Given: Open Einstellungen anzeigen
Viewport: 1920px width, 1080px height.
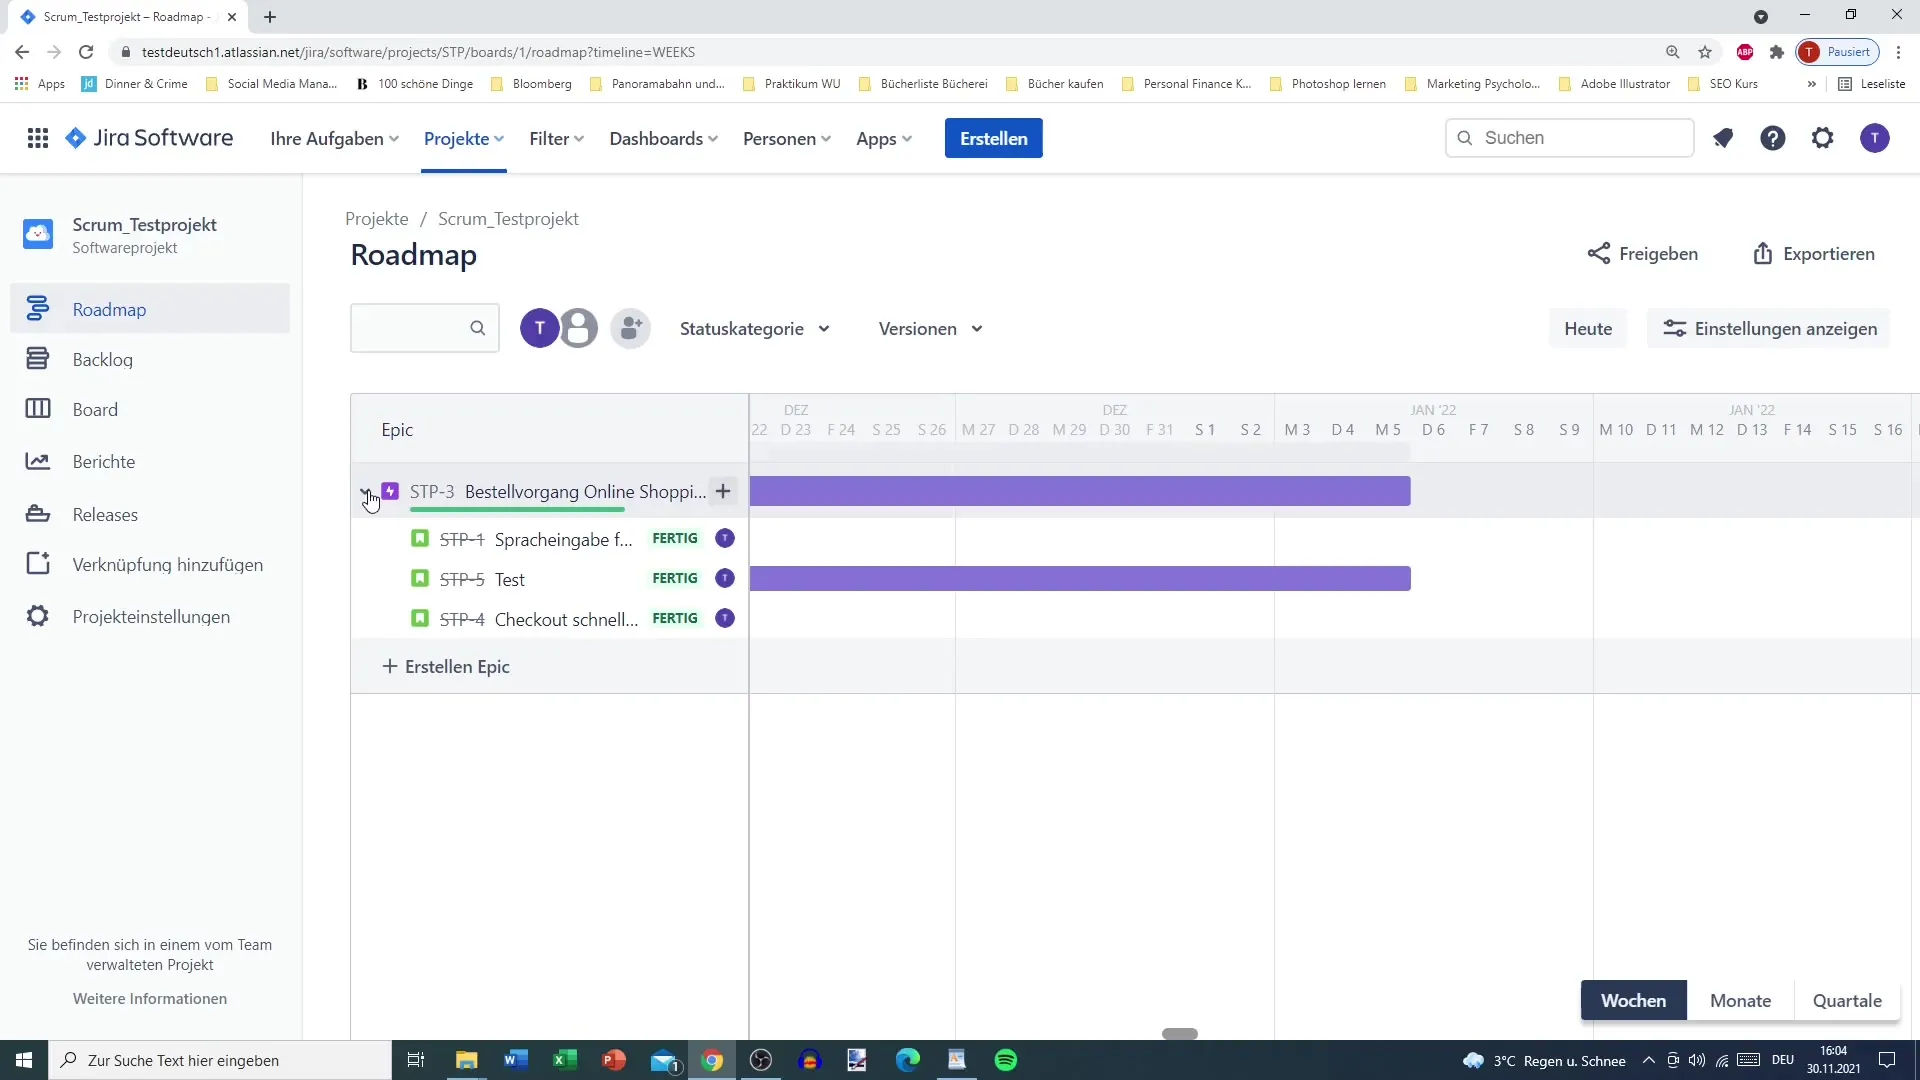Looking at the screenshot, I should click(1768, 328).
